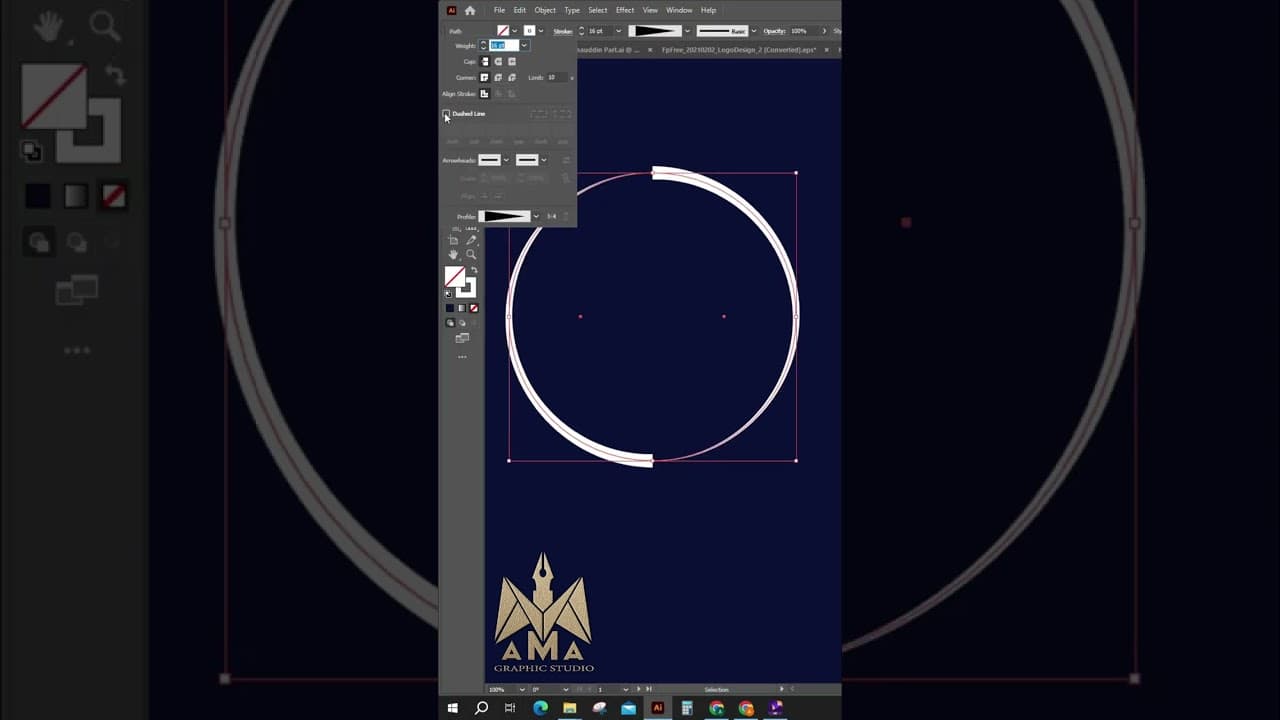
Task: Click the Illustrator Home icon
Action: click(470, 10)
